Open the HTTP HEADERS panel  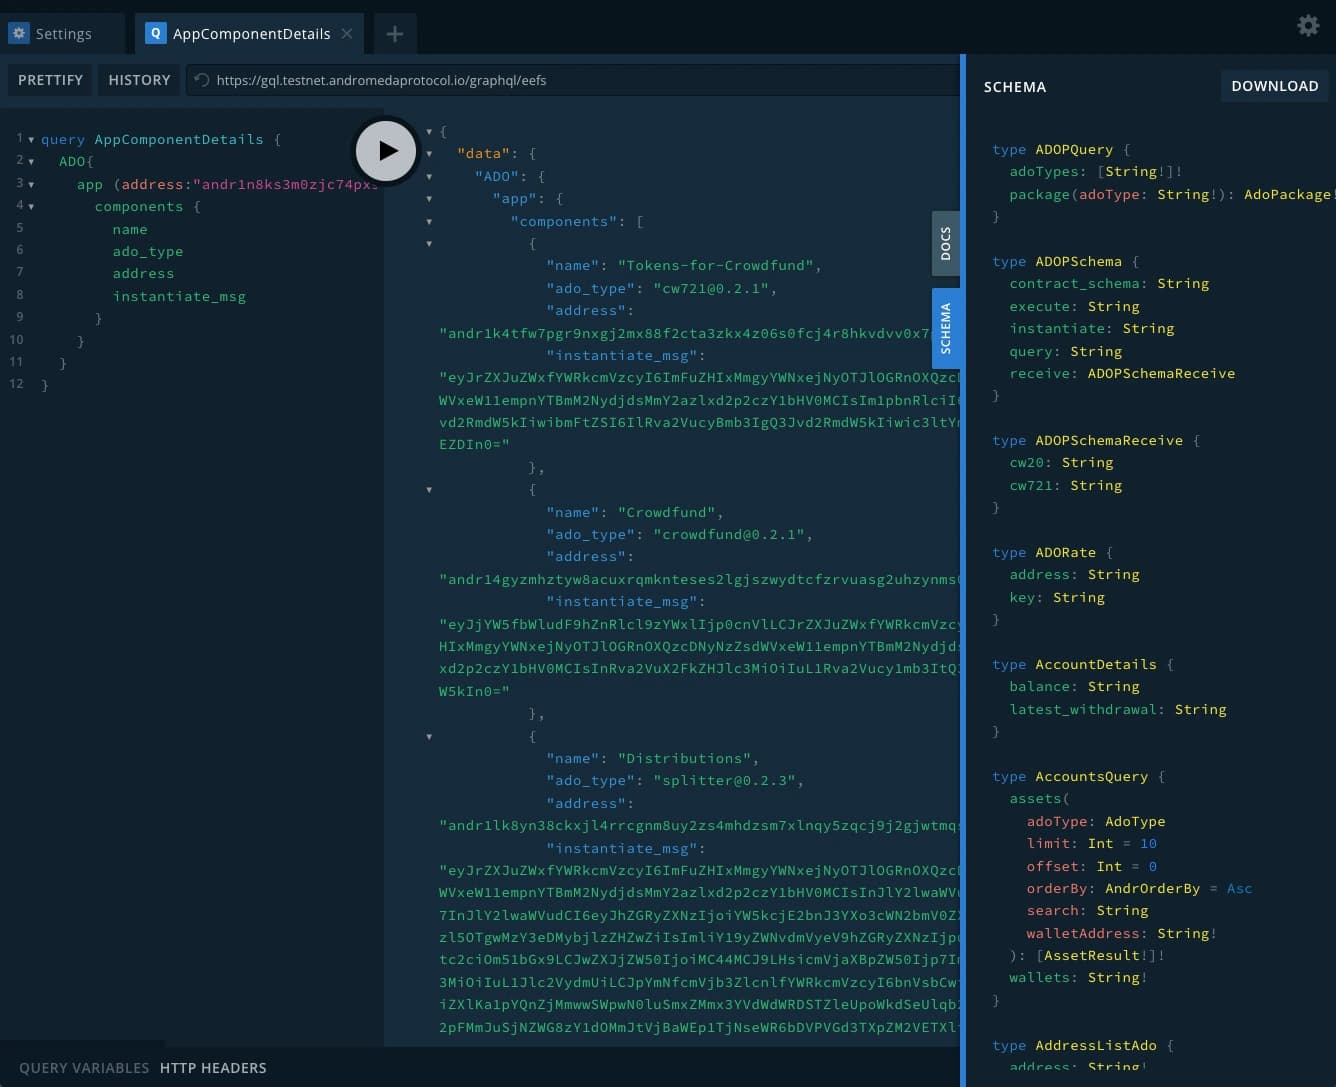click(x=213, y=1068)
